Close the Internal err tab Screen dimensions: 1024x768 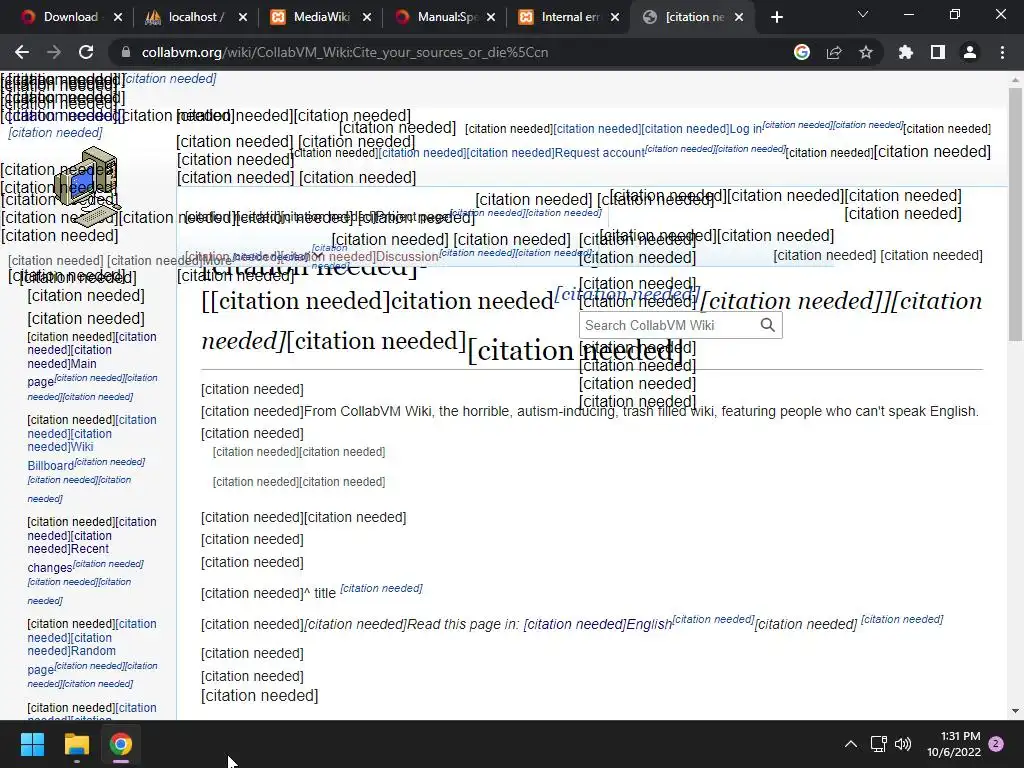[615, 18]
